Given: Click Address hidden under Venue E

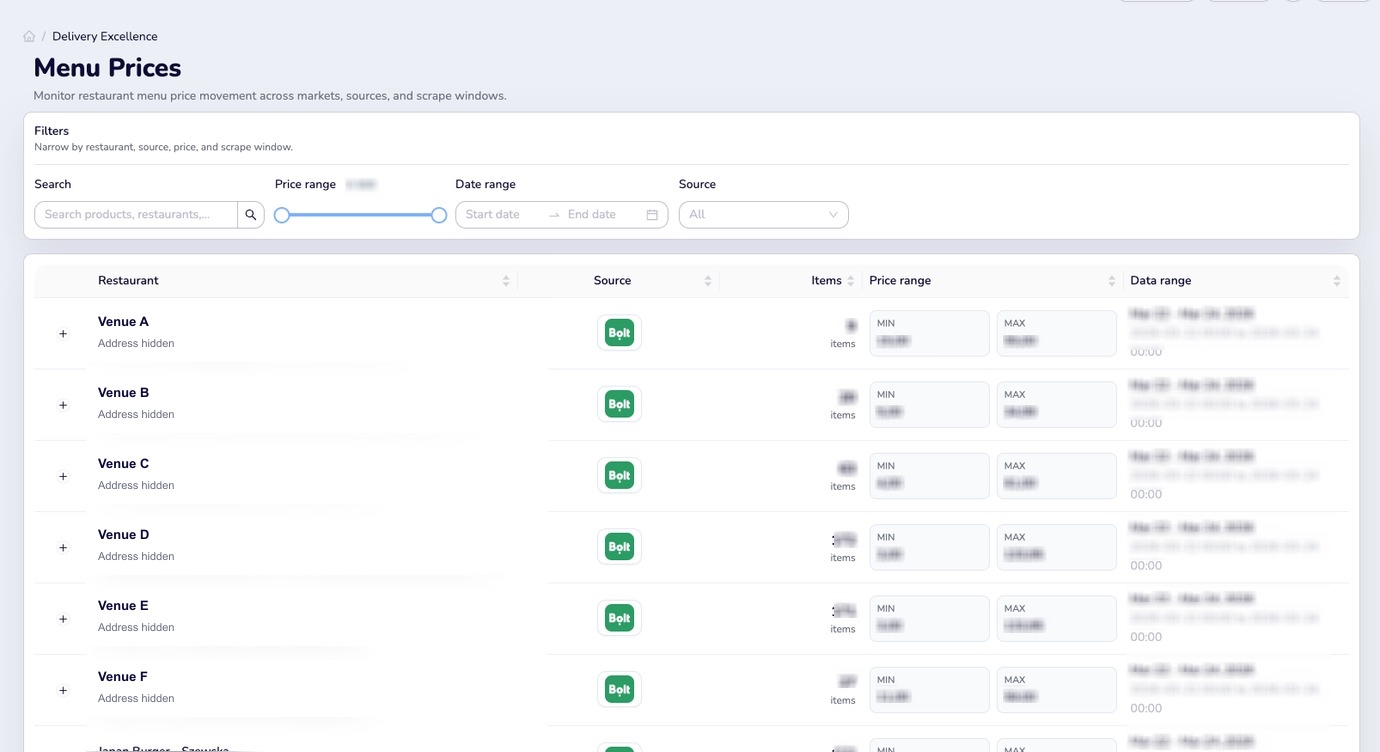Looking at the screenshot, I should pos(136,627).
